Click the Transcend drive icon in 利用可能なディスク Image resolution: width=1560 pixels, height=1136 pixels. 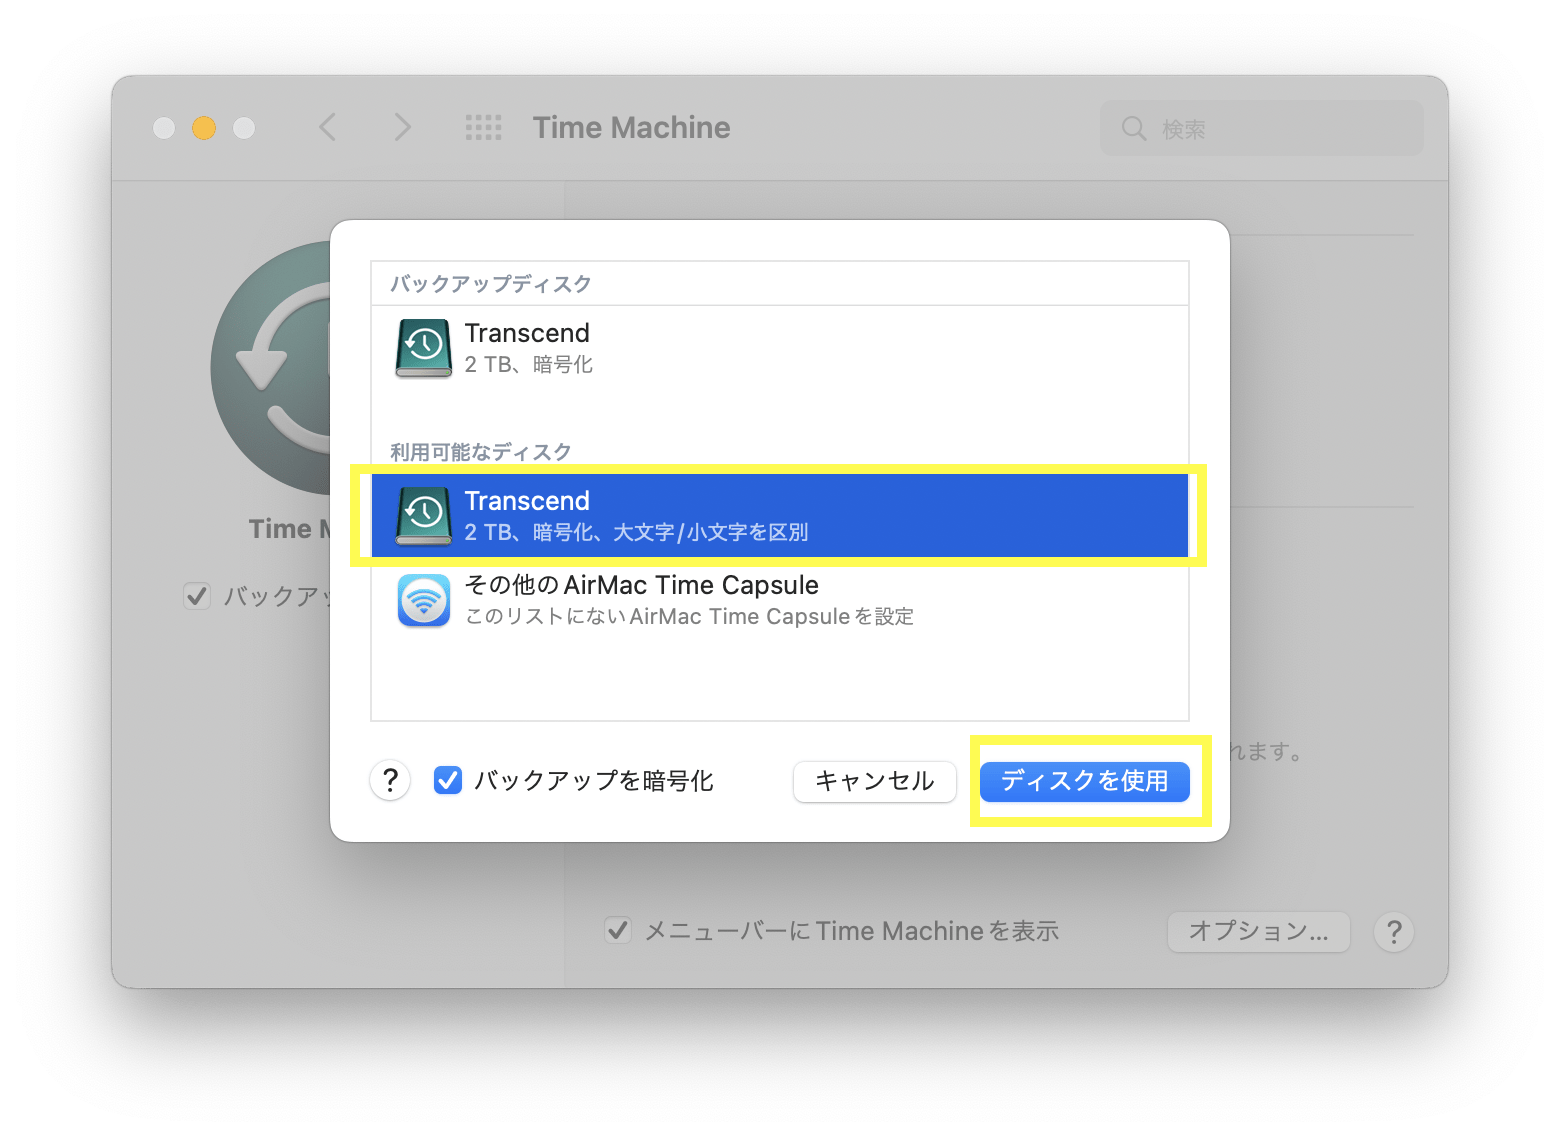click(x=424, y=514)
